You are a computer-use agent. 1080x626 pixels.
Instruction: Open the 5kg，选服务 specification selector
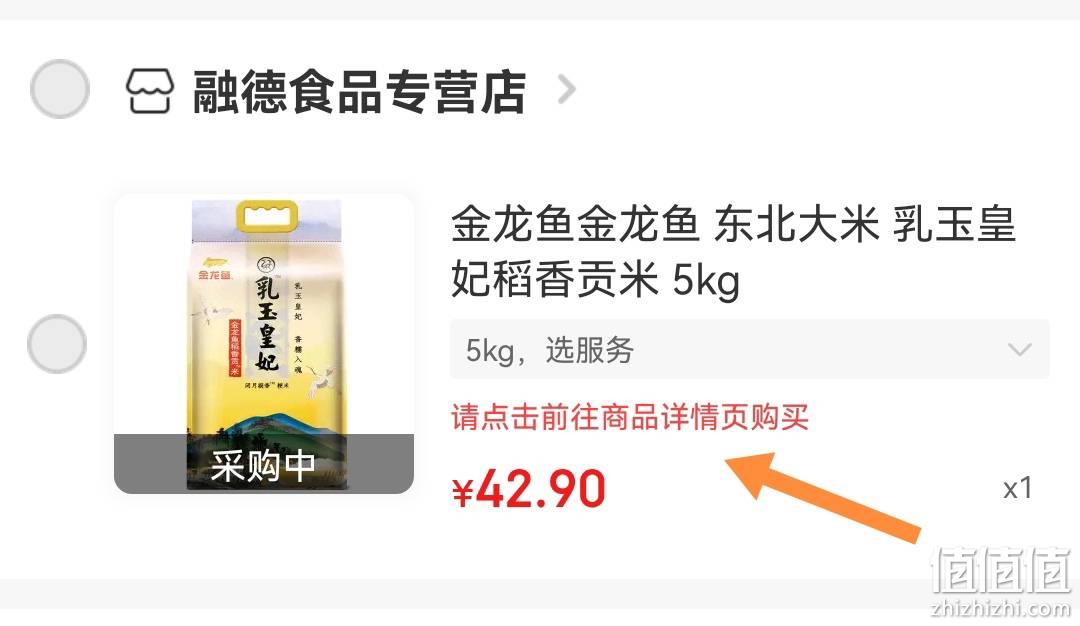[749, 349]
